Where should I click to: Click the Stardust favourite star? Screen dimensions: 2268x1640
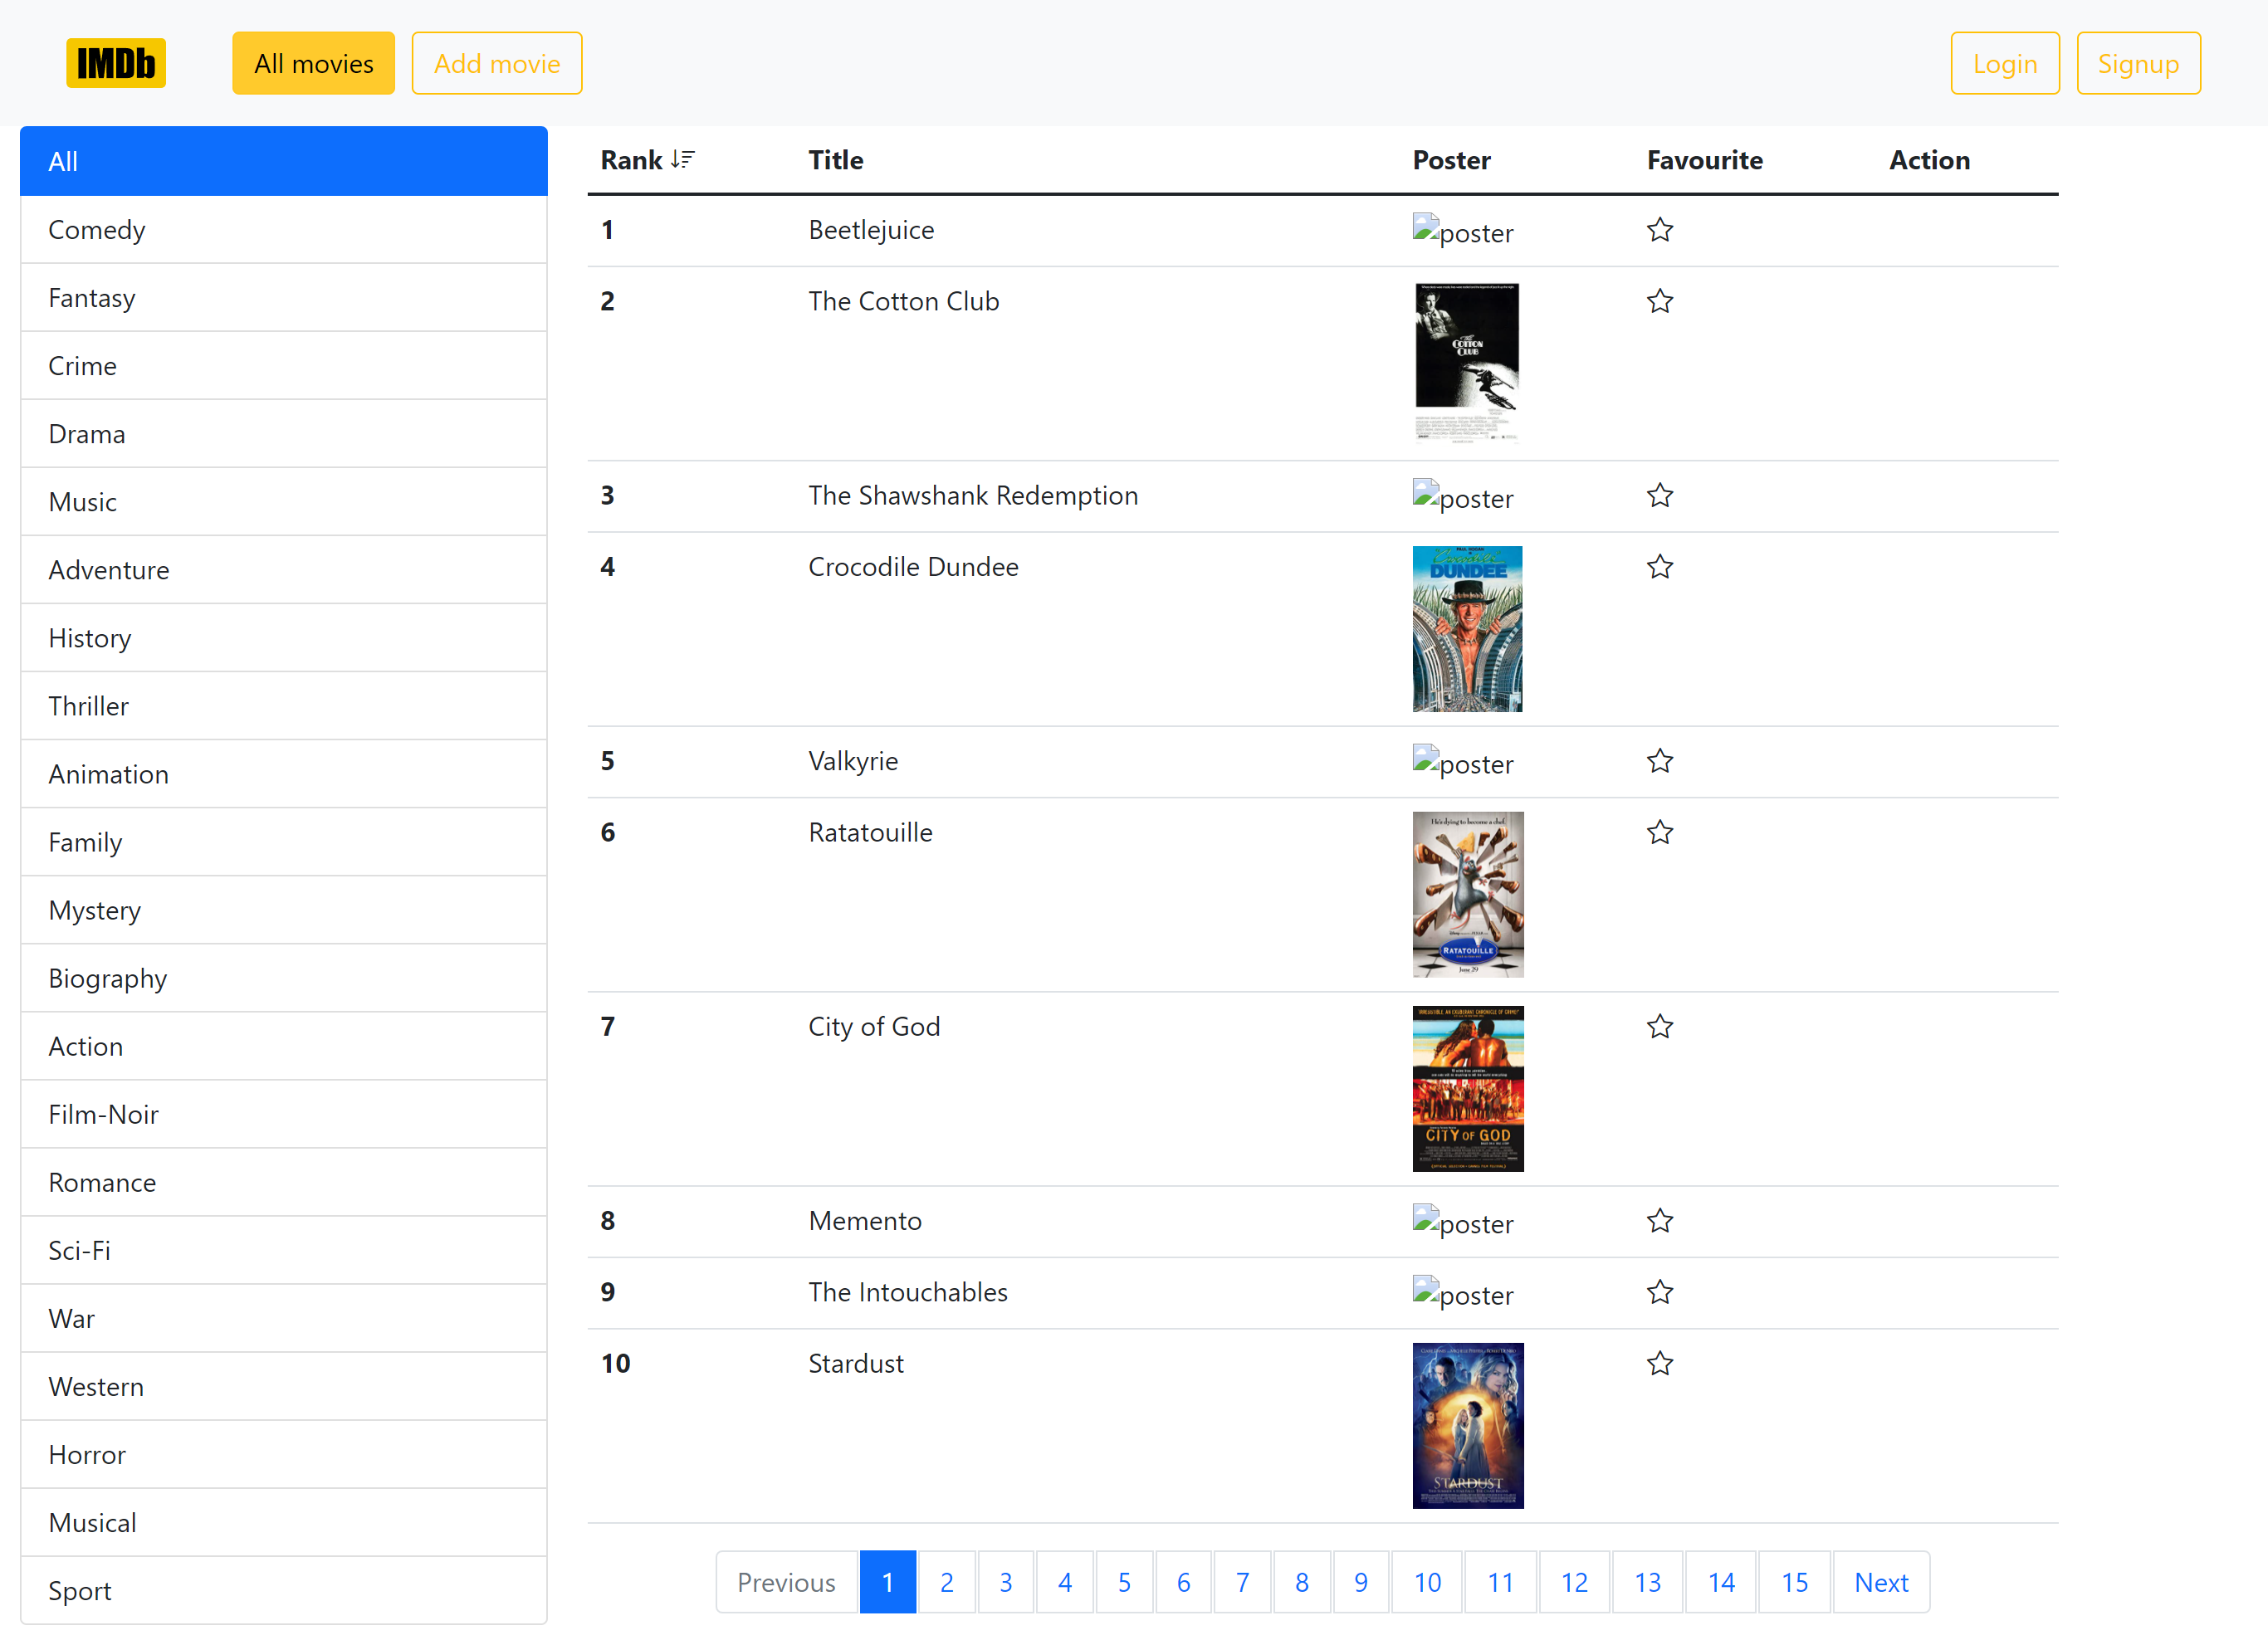click(1659, 1364)
